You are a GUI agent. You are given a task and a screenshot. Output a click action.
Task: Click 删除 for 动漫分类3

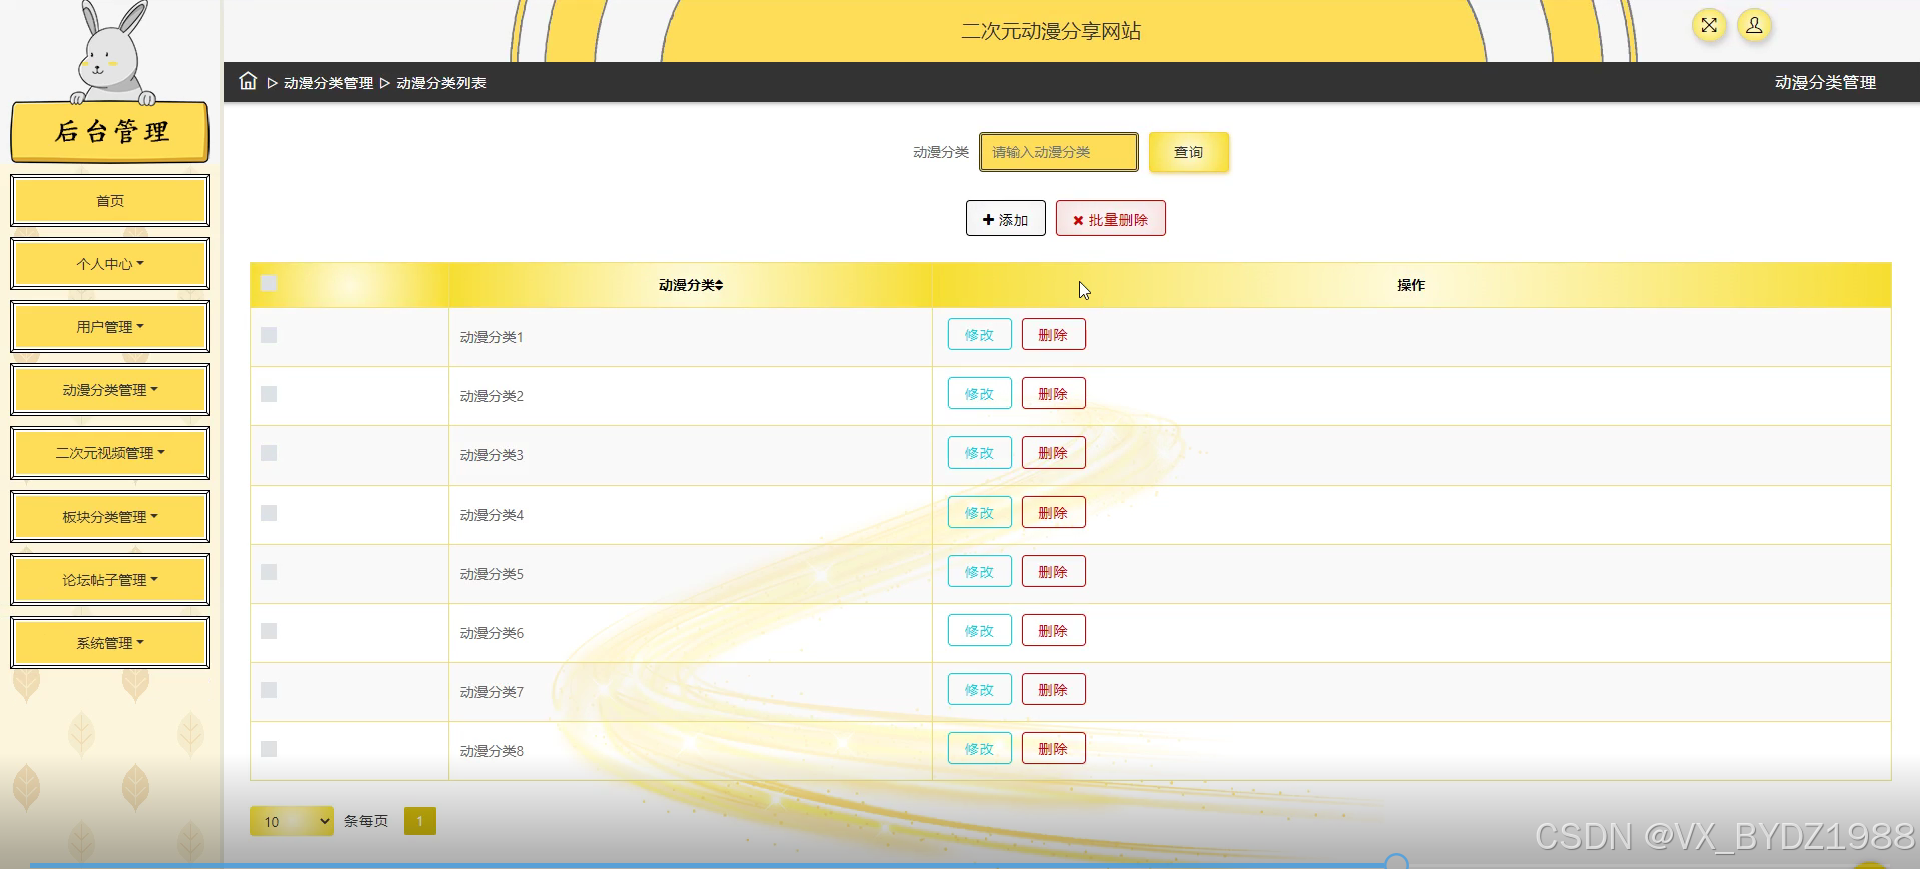(1053, 453)
